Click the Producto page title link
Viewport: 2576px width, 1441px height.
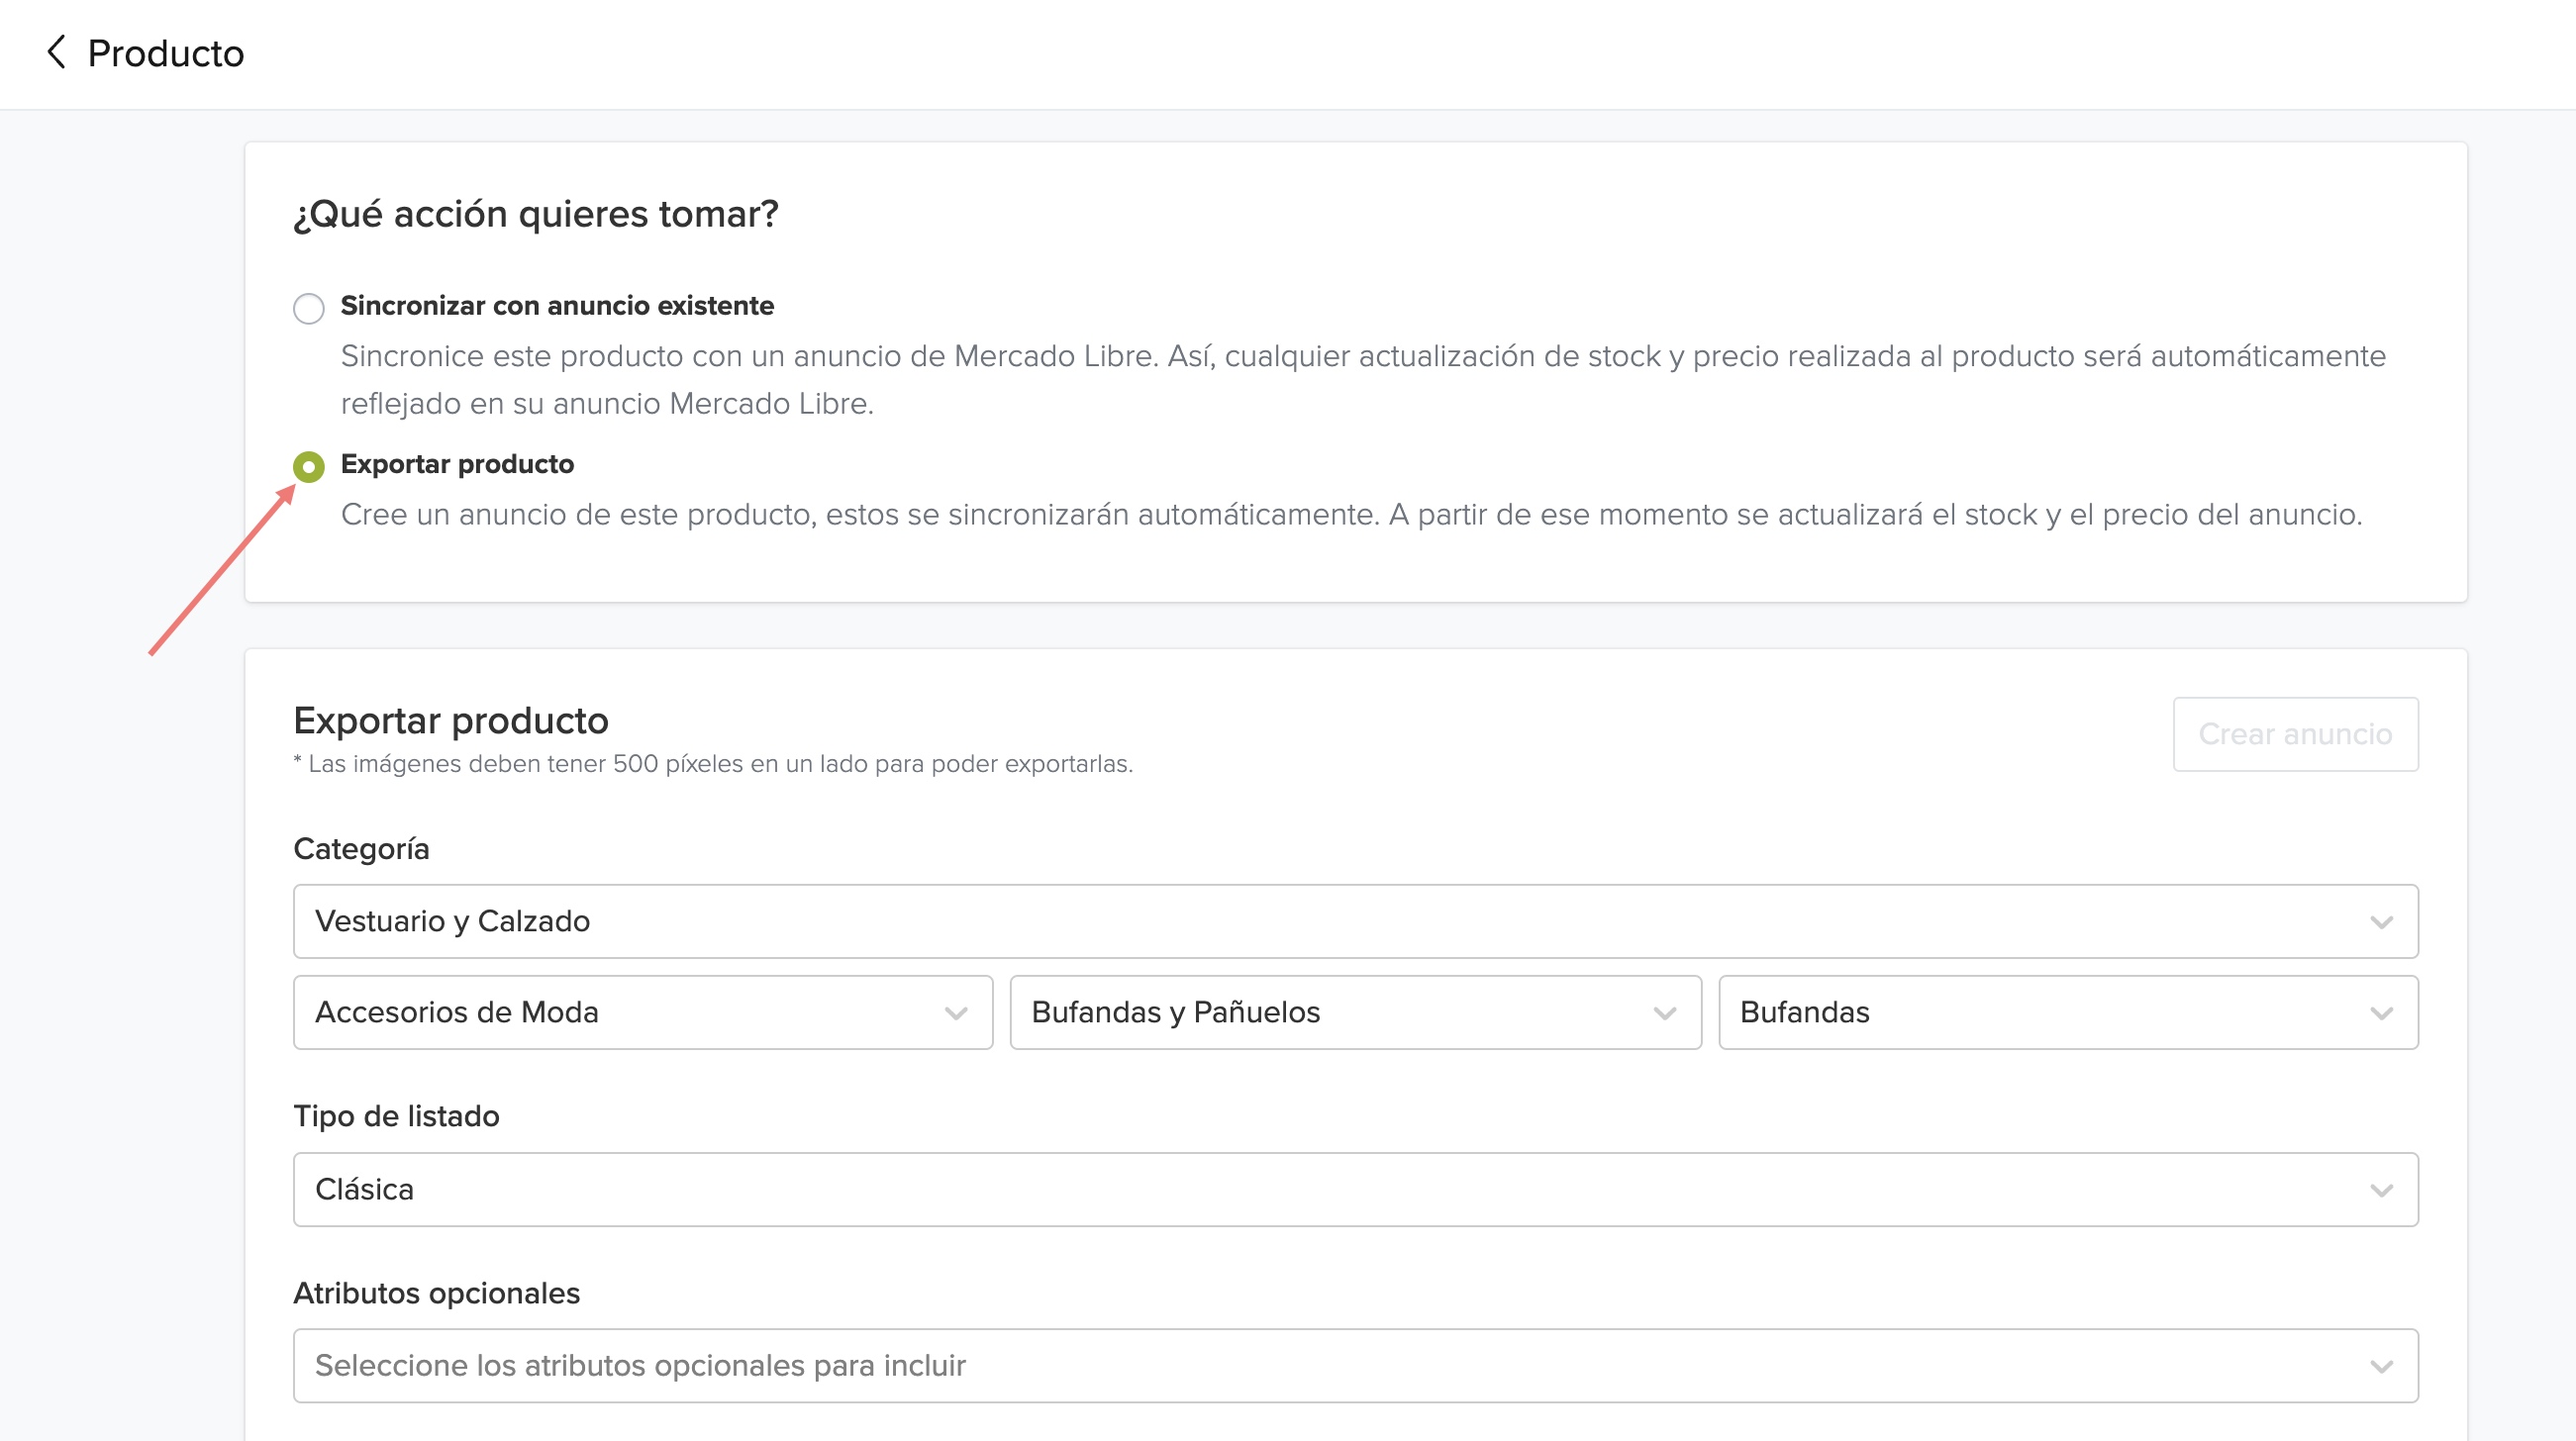coord(166,53)
